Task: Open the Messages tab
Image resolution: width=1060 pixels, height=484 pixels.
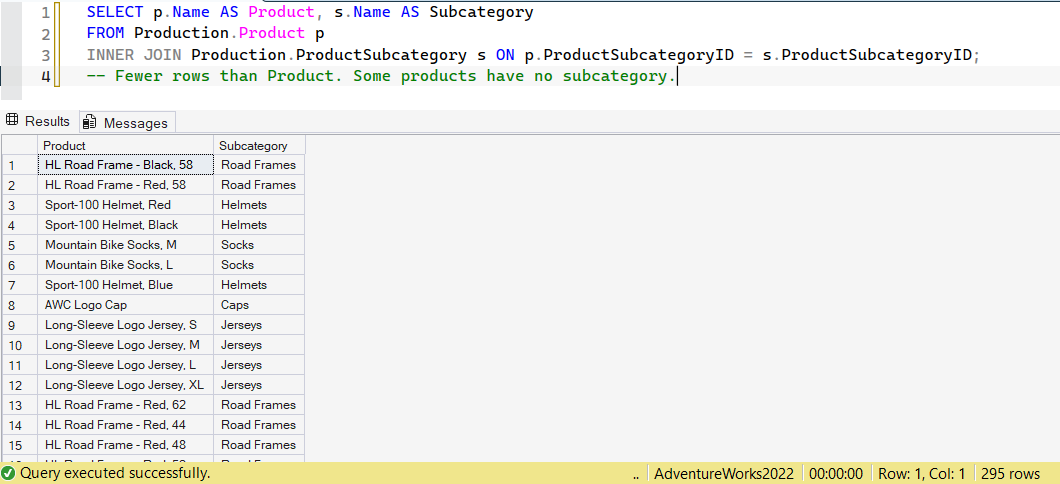Action: tap(127, 122)
